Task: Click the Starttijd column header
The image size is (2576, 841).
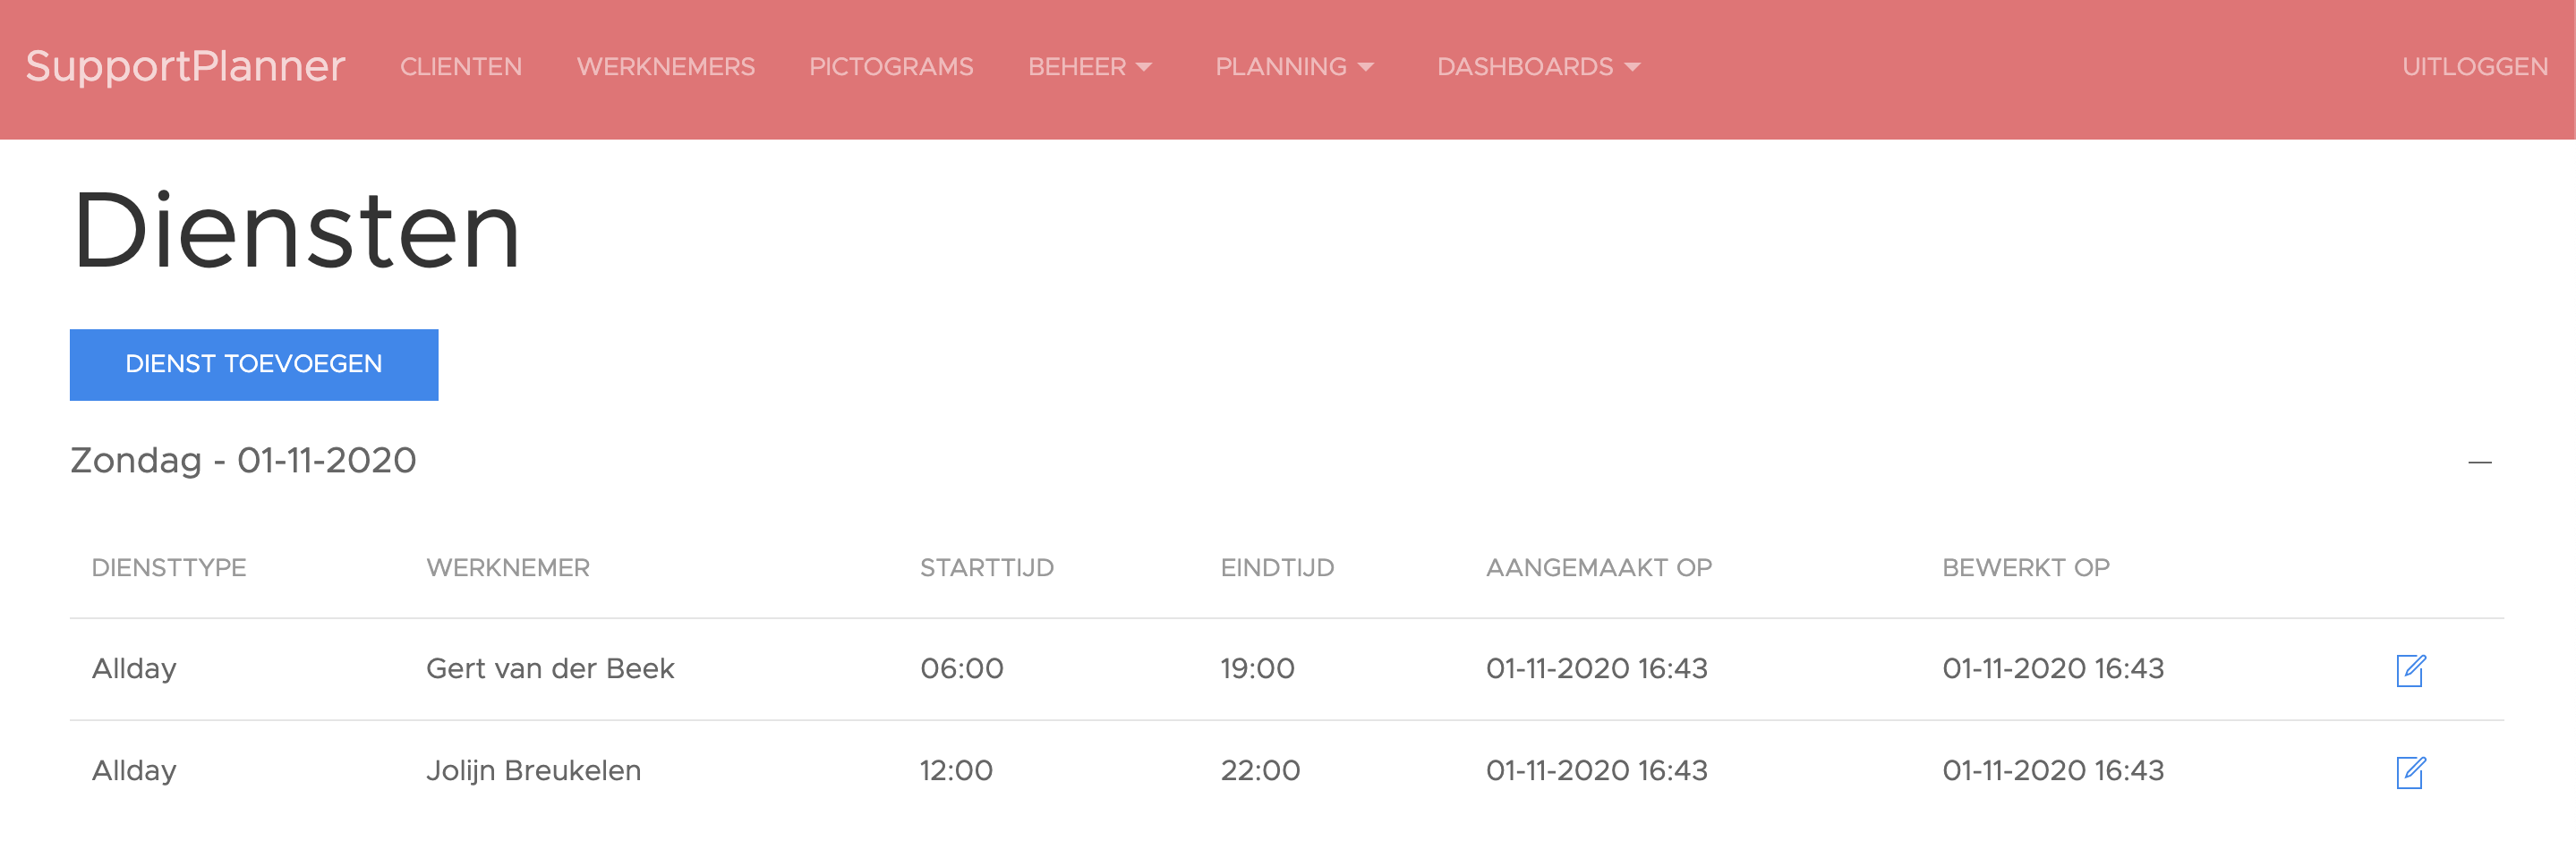Action: (x=986, y=568)
